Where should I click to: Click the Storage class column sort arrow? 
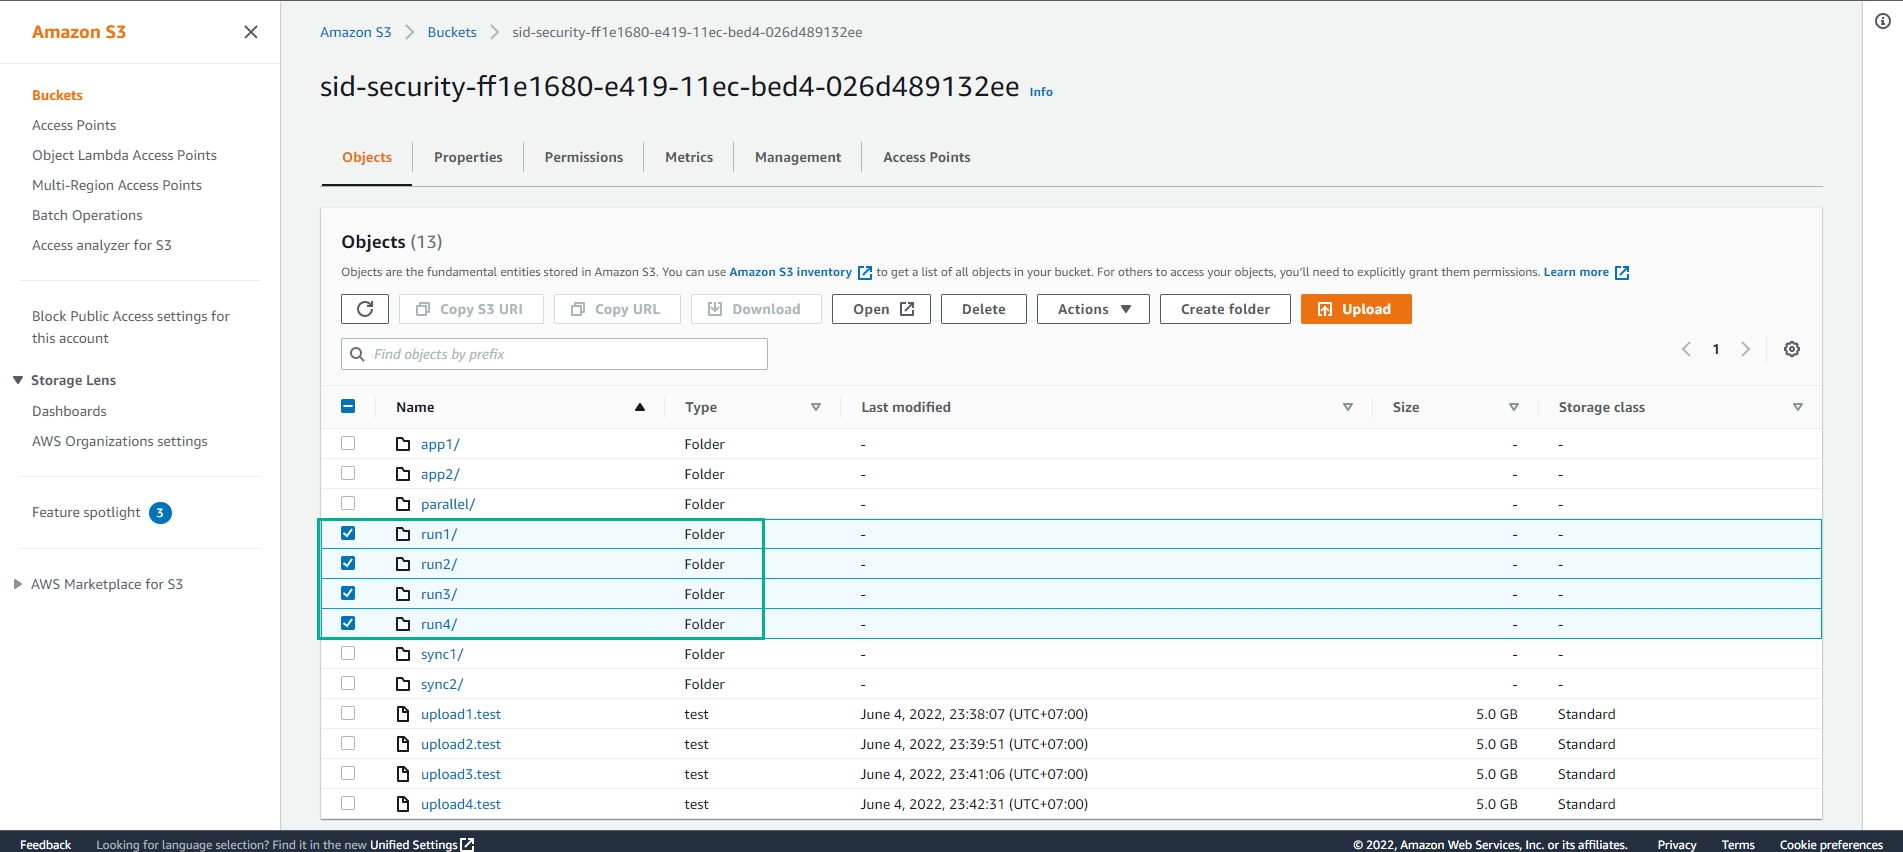1798,407
